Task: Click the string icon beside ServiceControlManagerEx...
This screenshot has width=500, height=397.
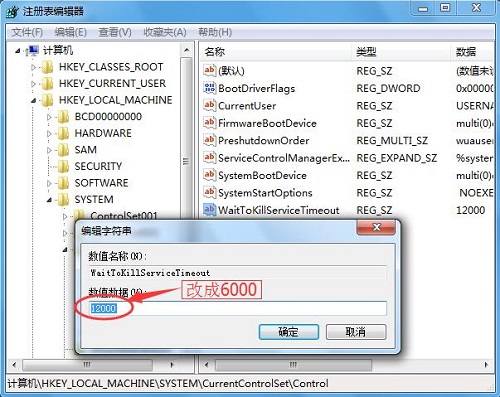Action: tap(209, 157)
